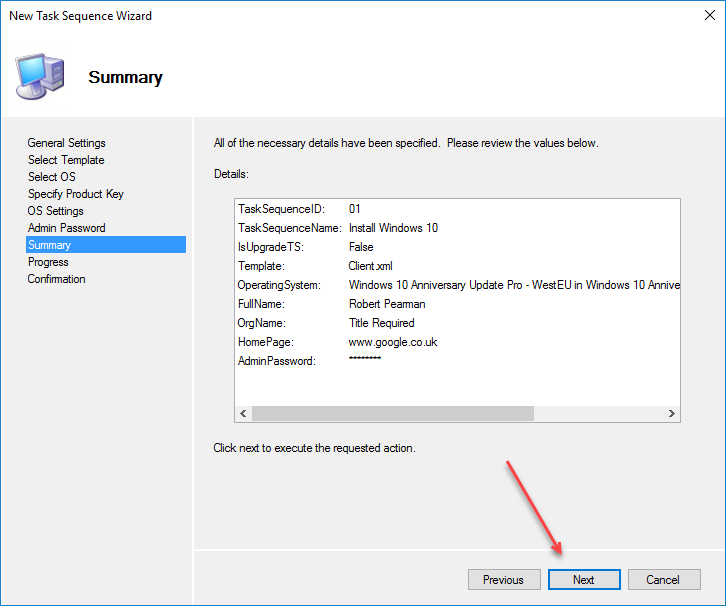Viewport: 726px width, 606px height.
Task: Open the OS Settings step
Action: pyautogui.click(x=56, y=211)
